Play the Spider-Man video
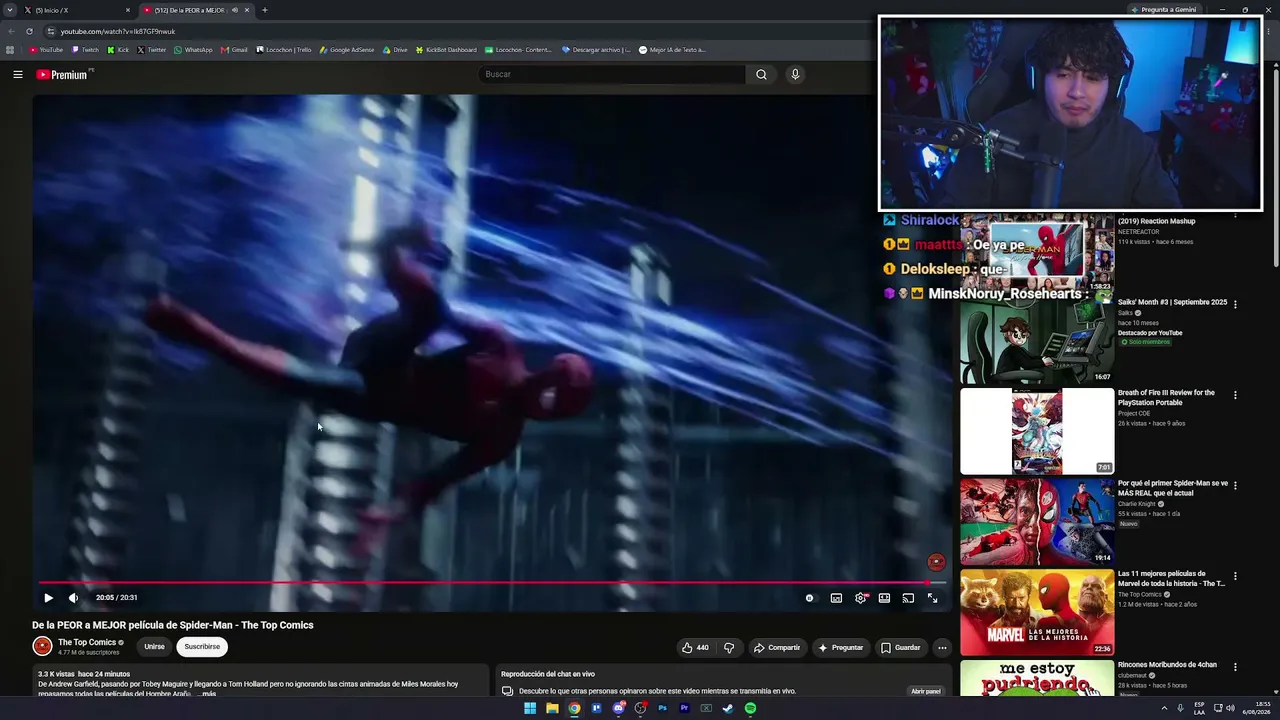This screenshot has width=1280, height=720. [x=48, y=598]
